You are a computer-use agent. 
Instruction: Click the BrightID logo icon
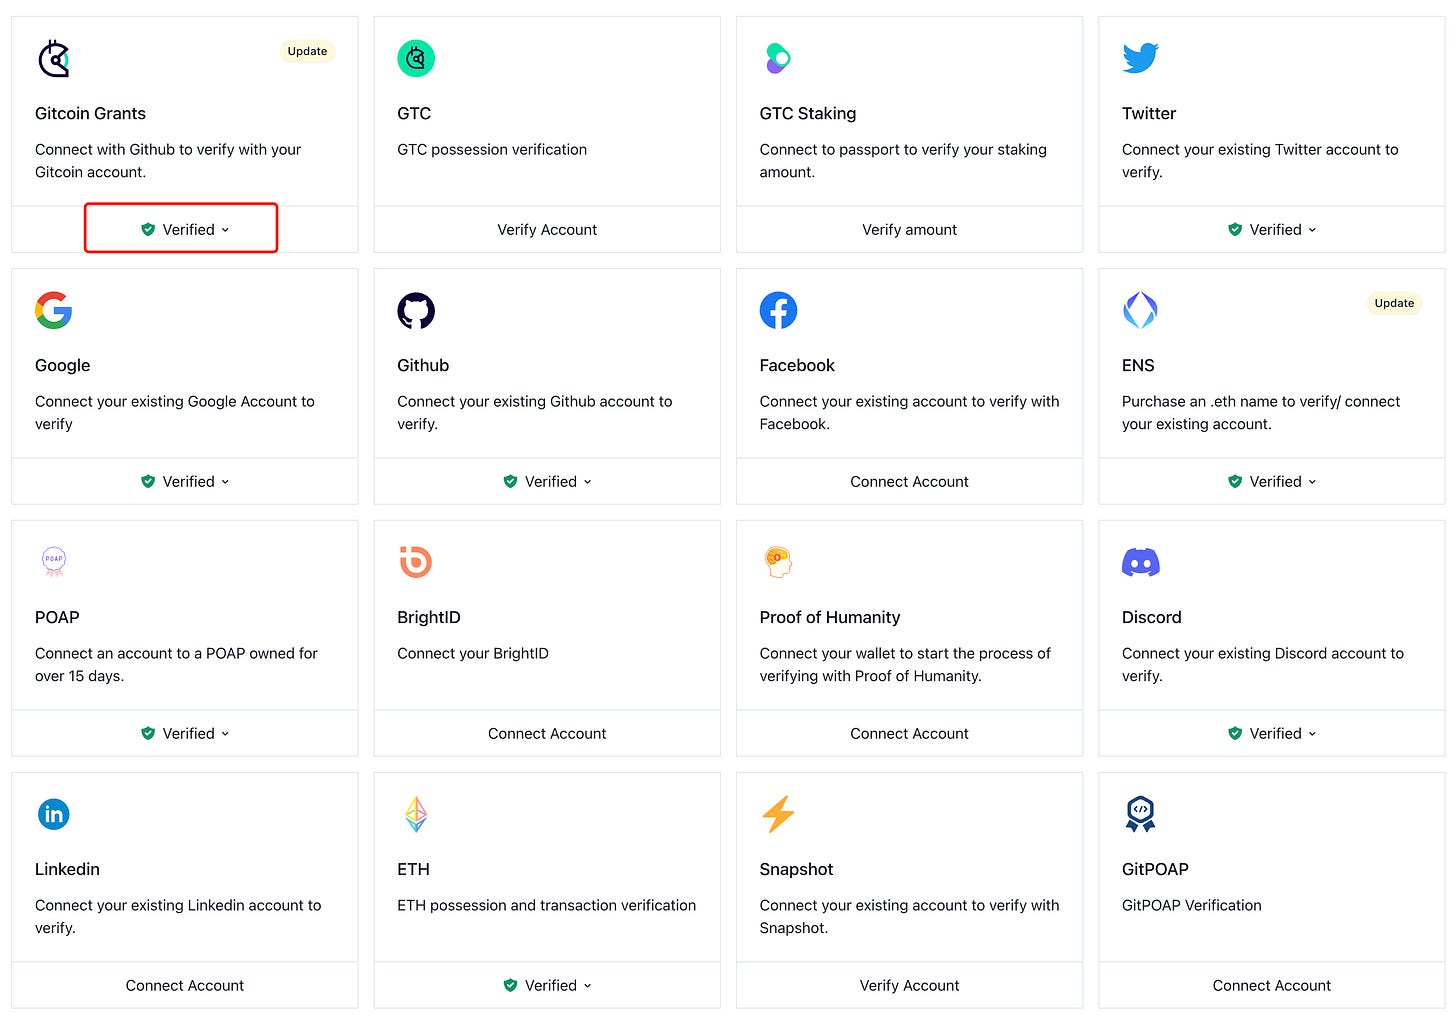tap(416, 562)
